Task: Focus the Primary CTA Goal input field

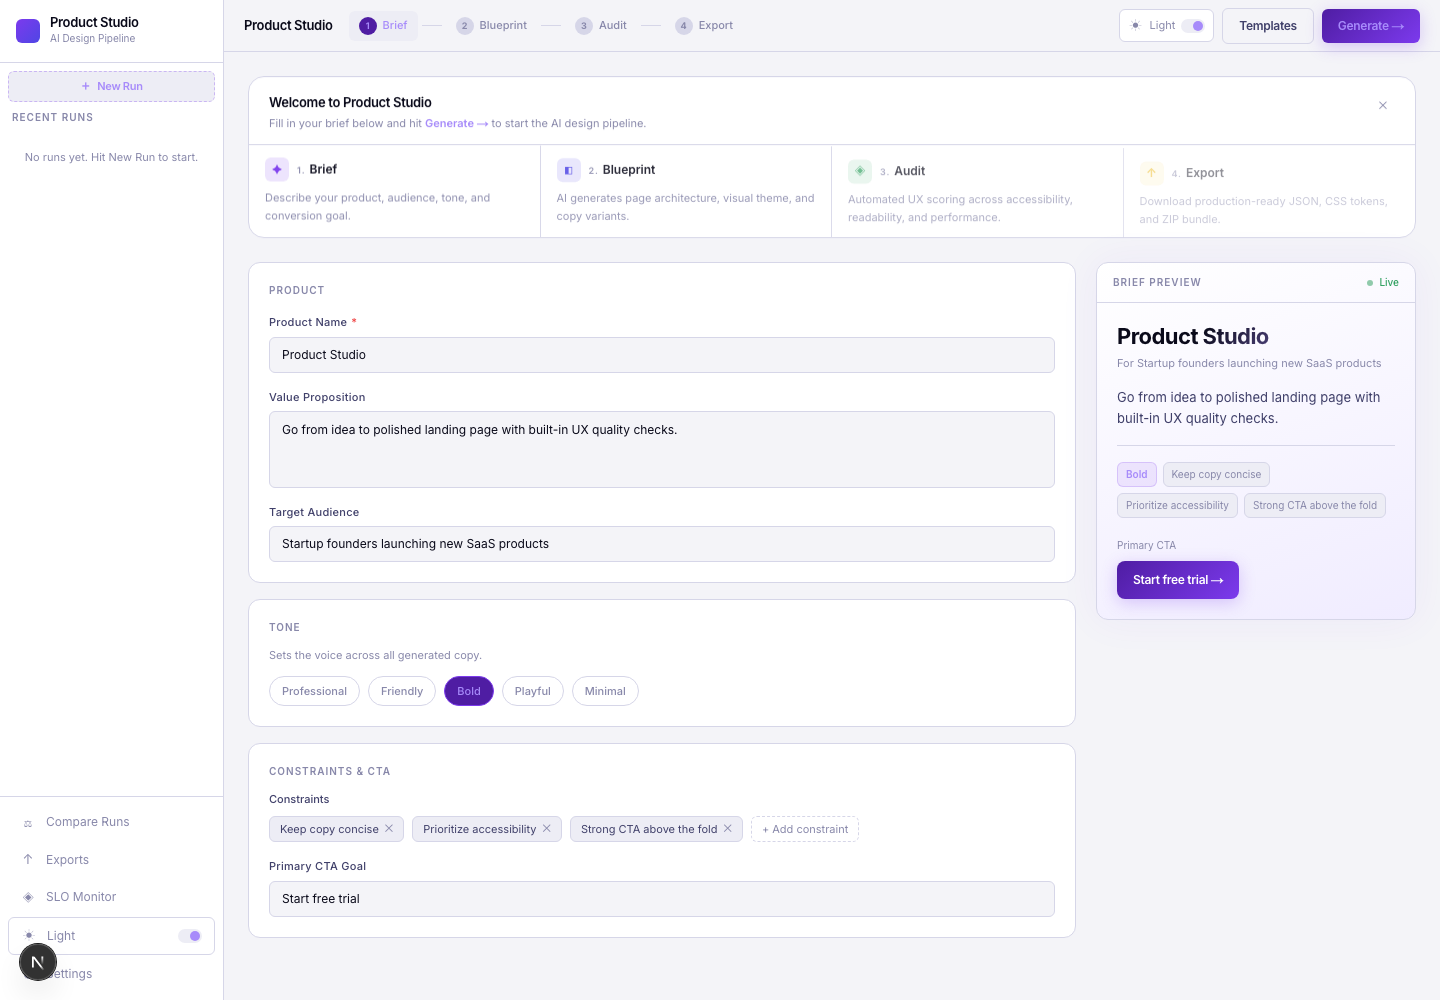Action: coord(662,899)
